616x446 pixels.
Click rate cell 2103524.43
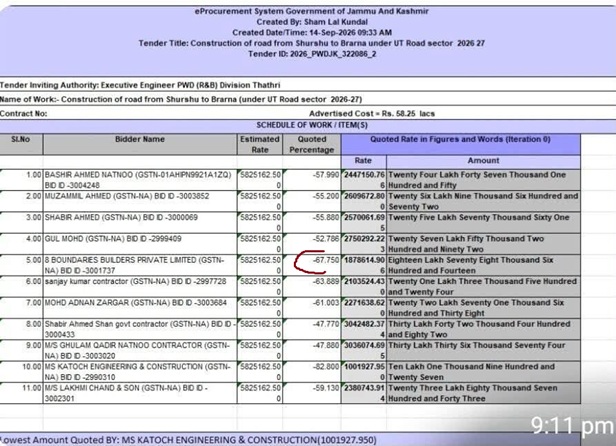coord(363,286)
